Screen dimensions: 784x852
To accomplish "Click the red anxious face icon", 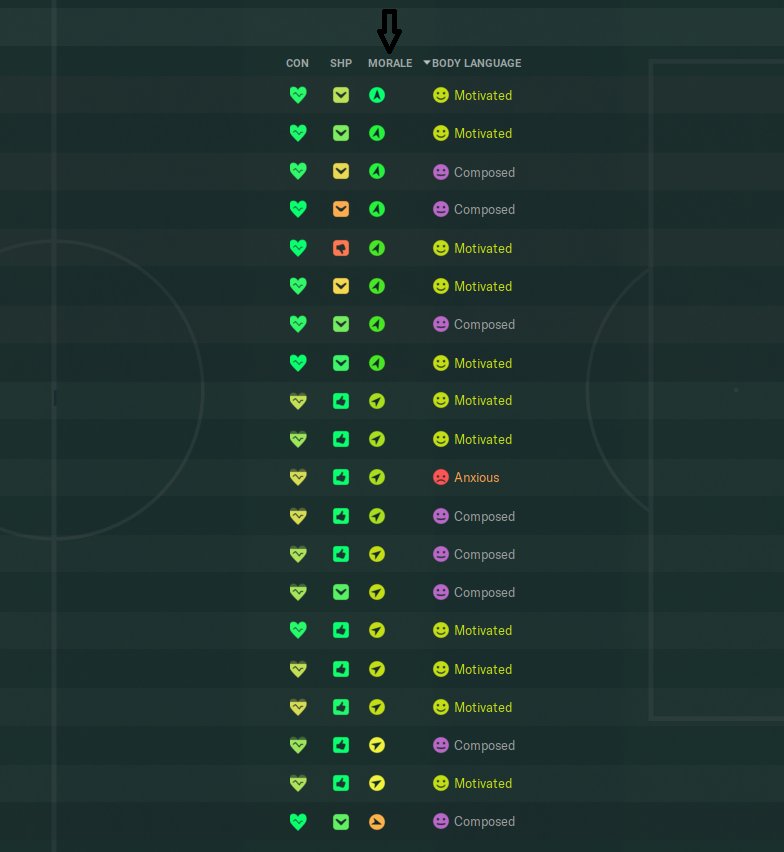I will (441, 478).
